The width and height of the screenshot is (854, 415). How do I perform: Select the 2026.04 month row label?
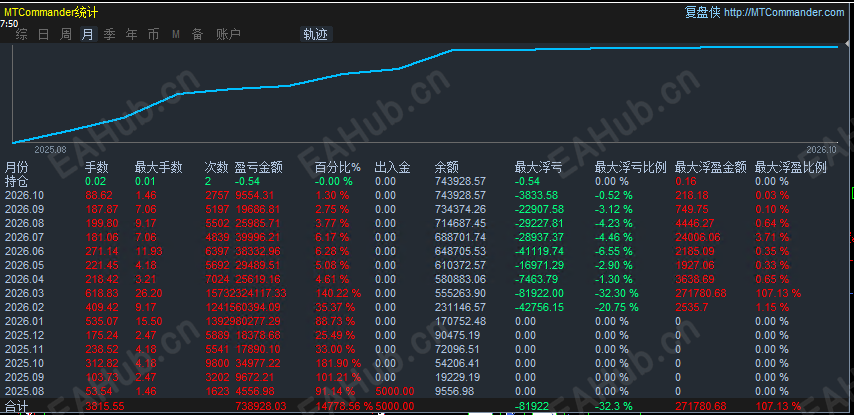tap(23, 279)
